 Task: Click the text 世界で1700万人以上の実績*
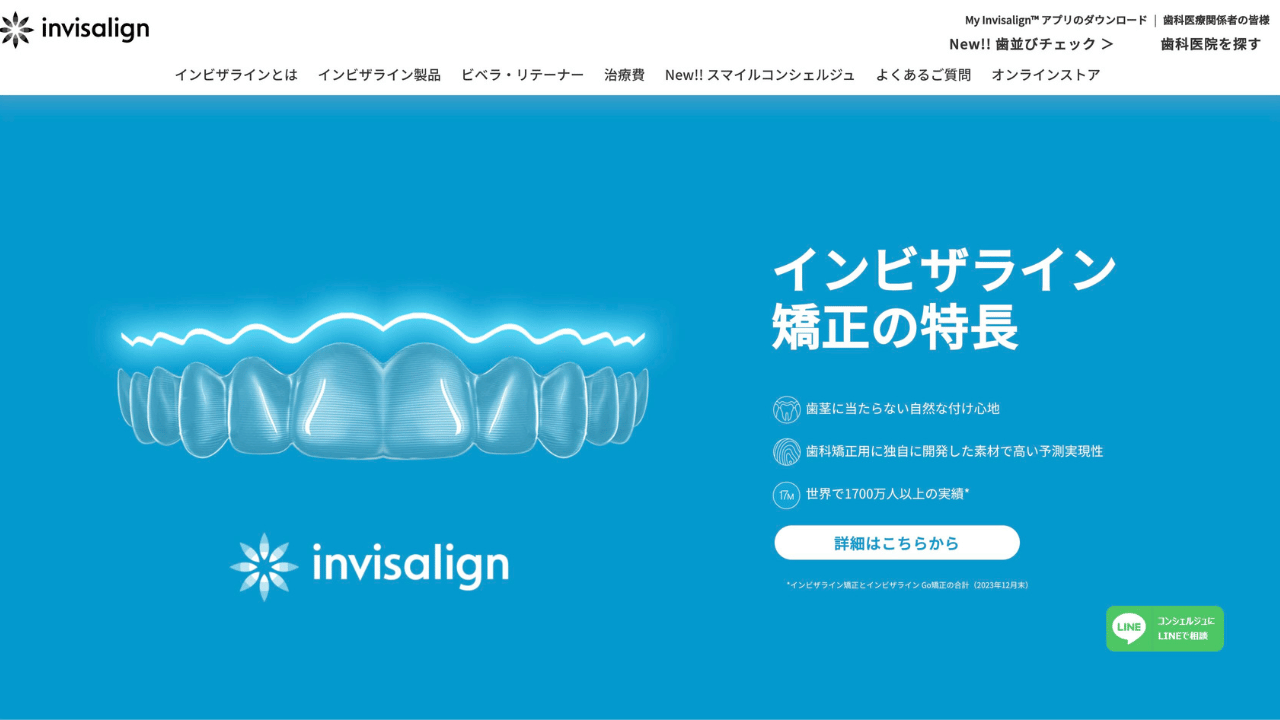888,494
